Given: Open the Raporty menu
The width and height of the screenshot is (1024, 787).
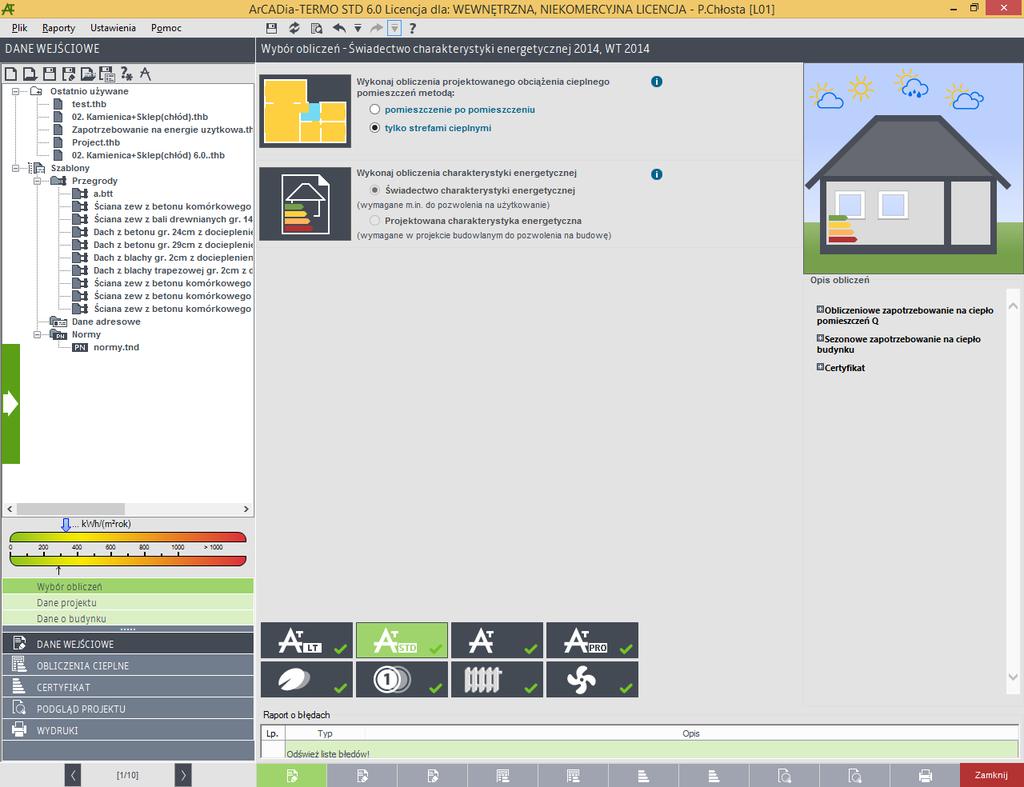Looking at the screenshot, I should (59, 28).
